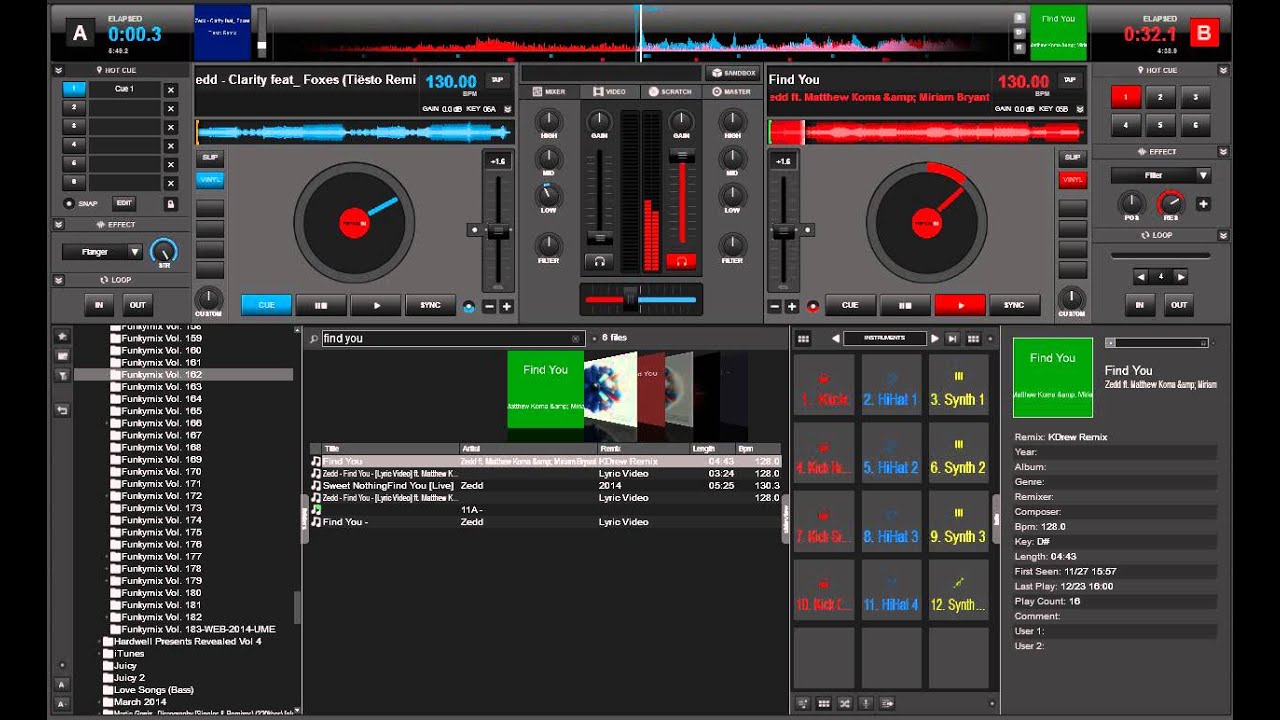1280x720 pixels.
Task: Toggle the hot cue lock icon on deck A
Action: [x=170, y=203]
